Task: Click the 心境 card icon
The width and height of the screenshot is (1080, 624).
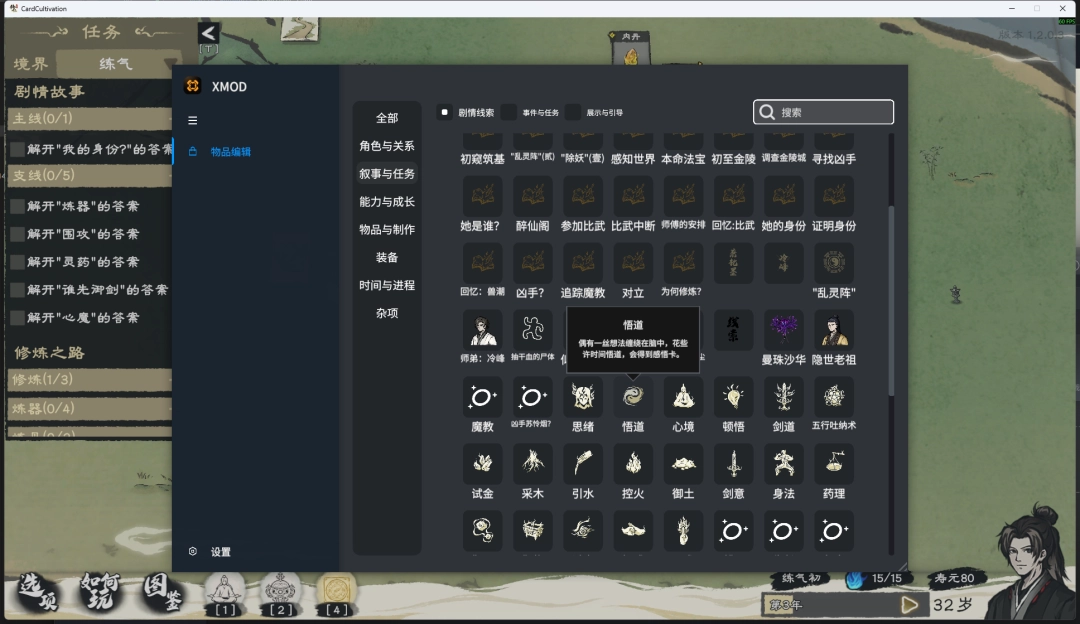Action: pyautogui.click(x=683, y=397)
